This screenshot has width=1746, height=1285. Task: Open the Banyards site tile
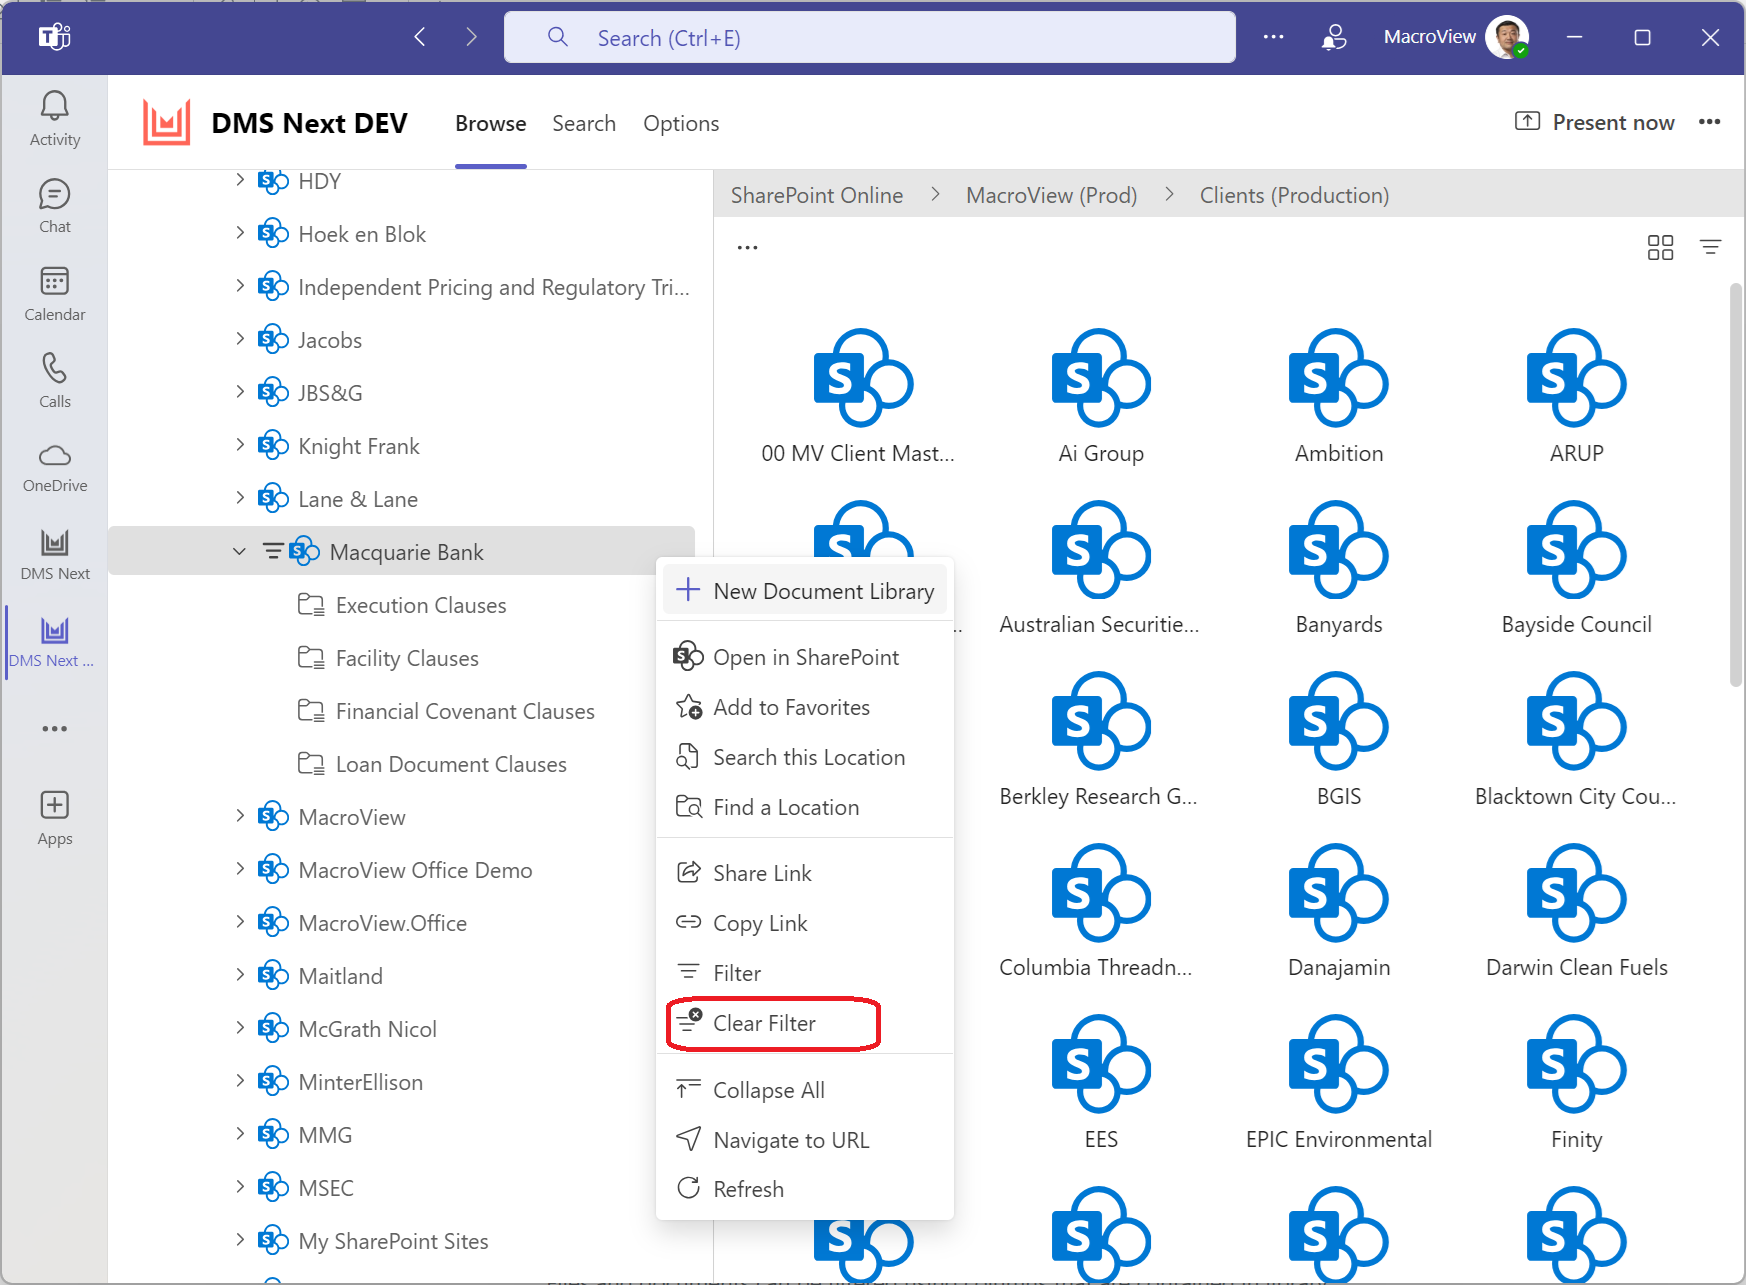(1339, 568)
